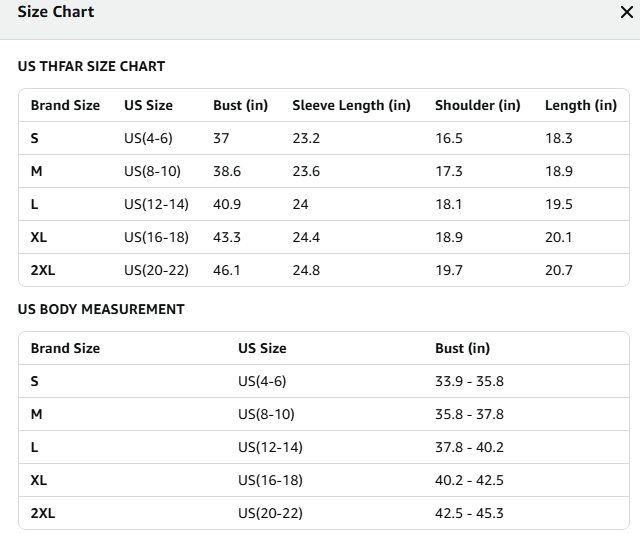Image resolution: width=640 pixels, height=547 pixels.
Task: Click body bust range 33.9 - 35.8
Action: (469, 382)
